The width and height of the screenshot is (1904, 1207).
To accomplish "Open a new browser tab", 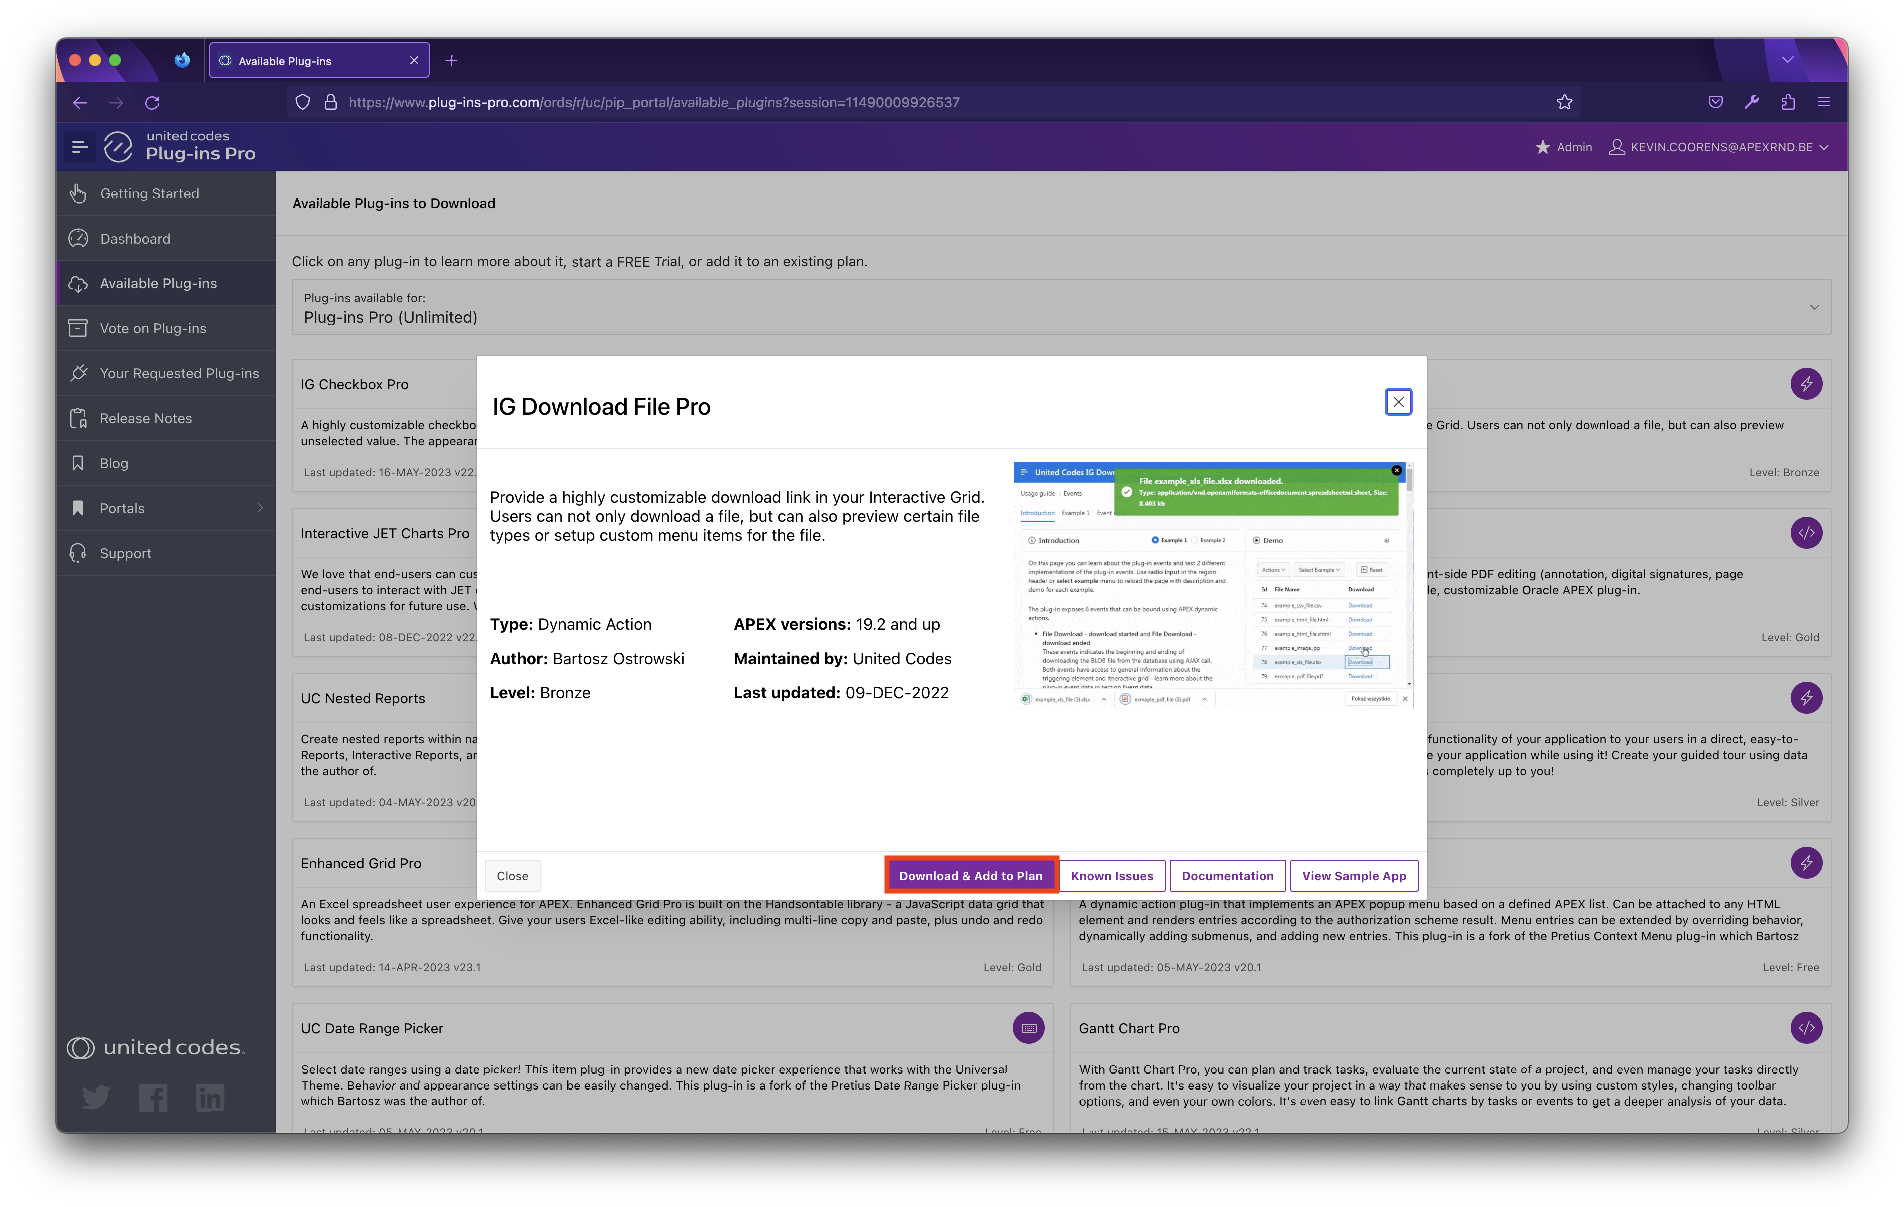I will [451, 61].
